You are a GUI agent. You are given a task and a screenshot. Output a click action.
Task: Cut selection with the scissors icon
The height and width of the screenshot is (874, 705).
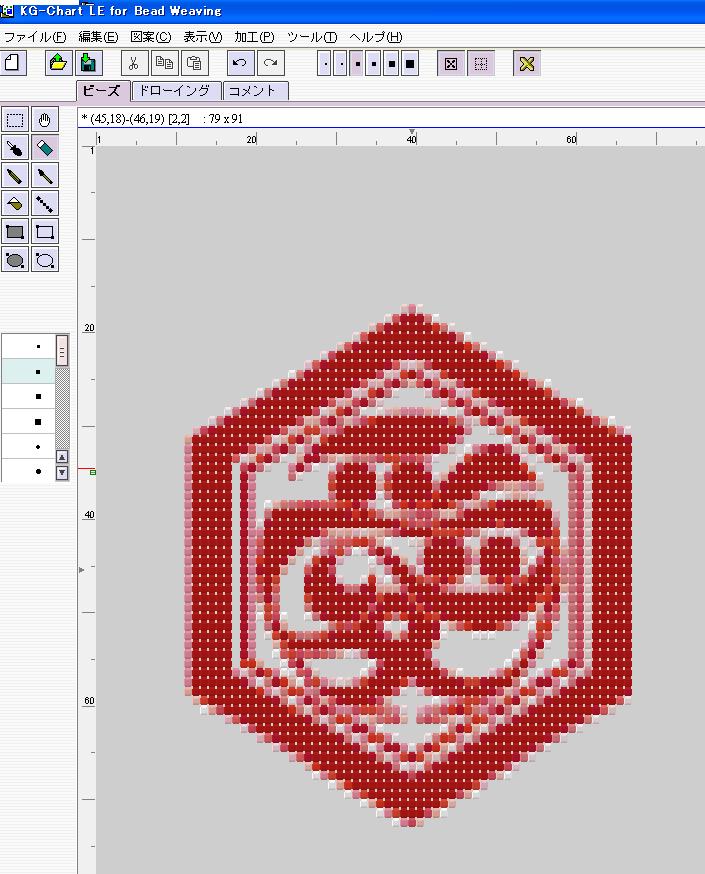(134, 63)
